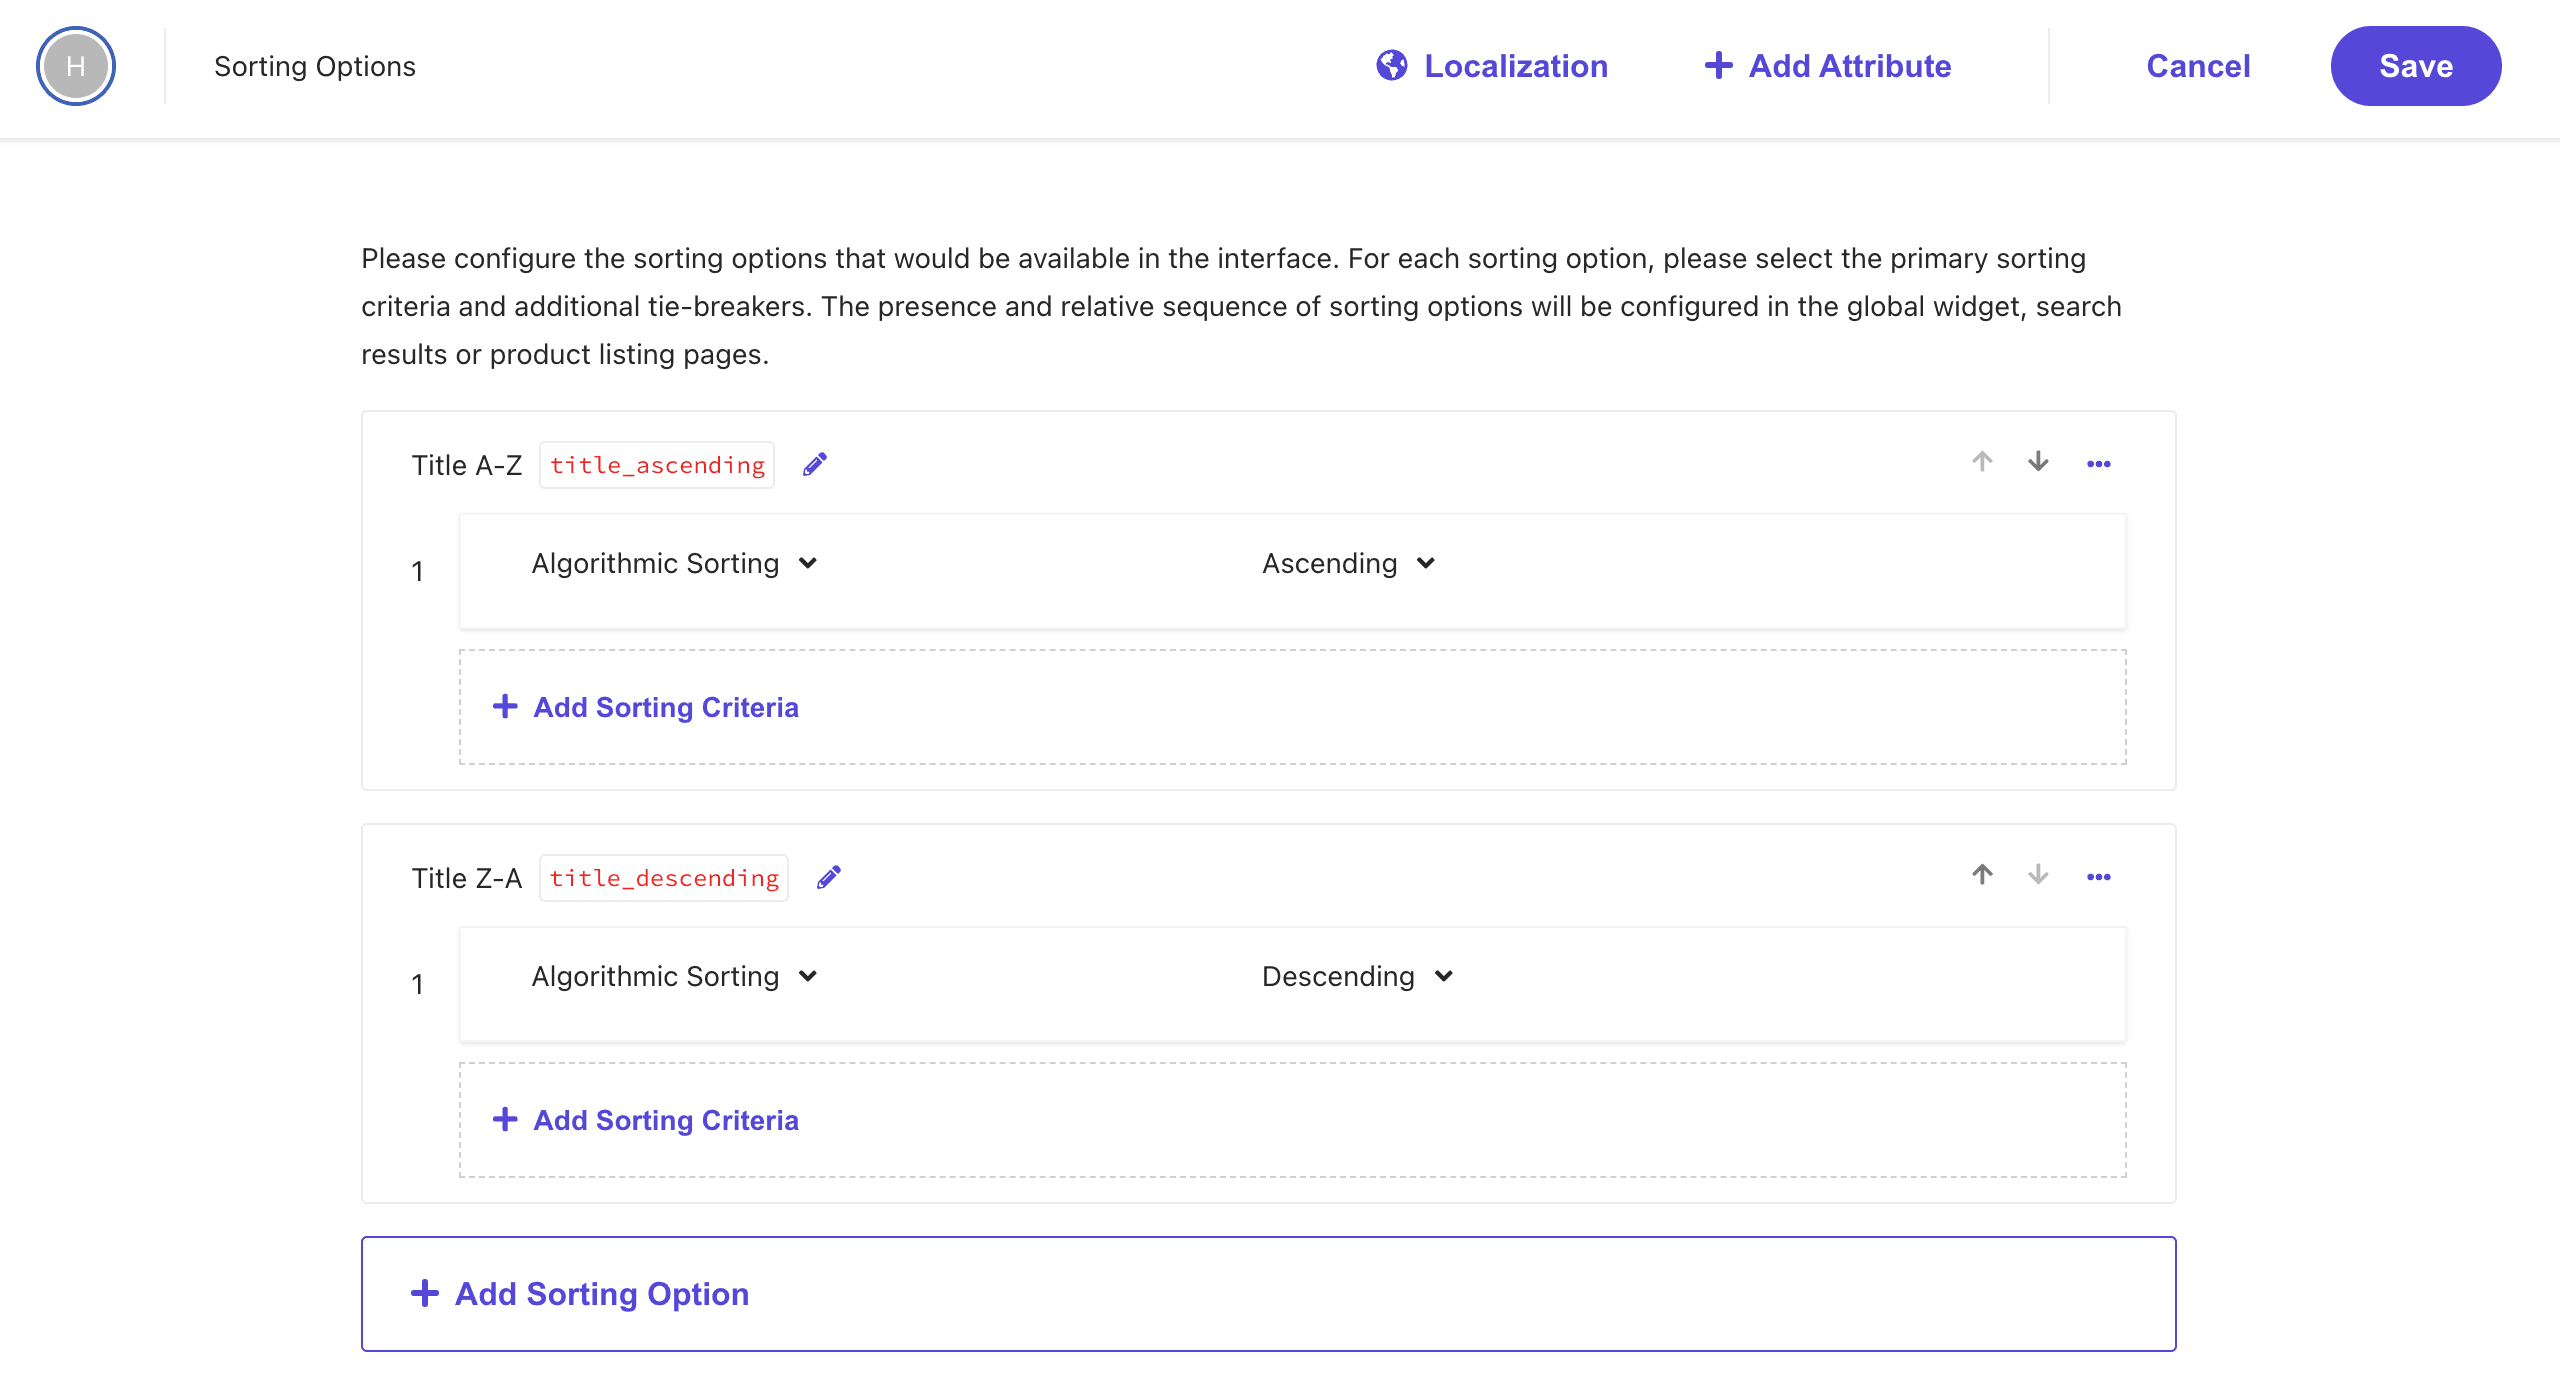The image size is (2560, 1400).
Task: Move Title A-Z option down
Action: (2038, 462)
